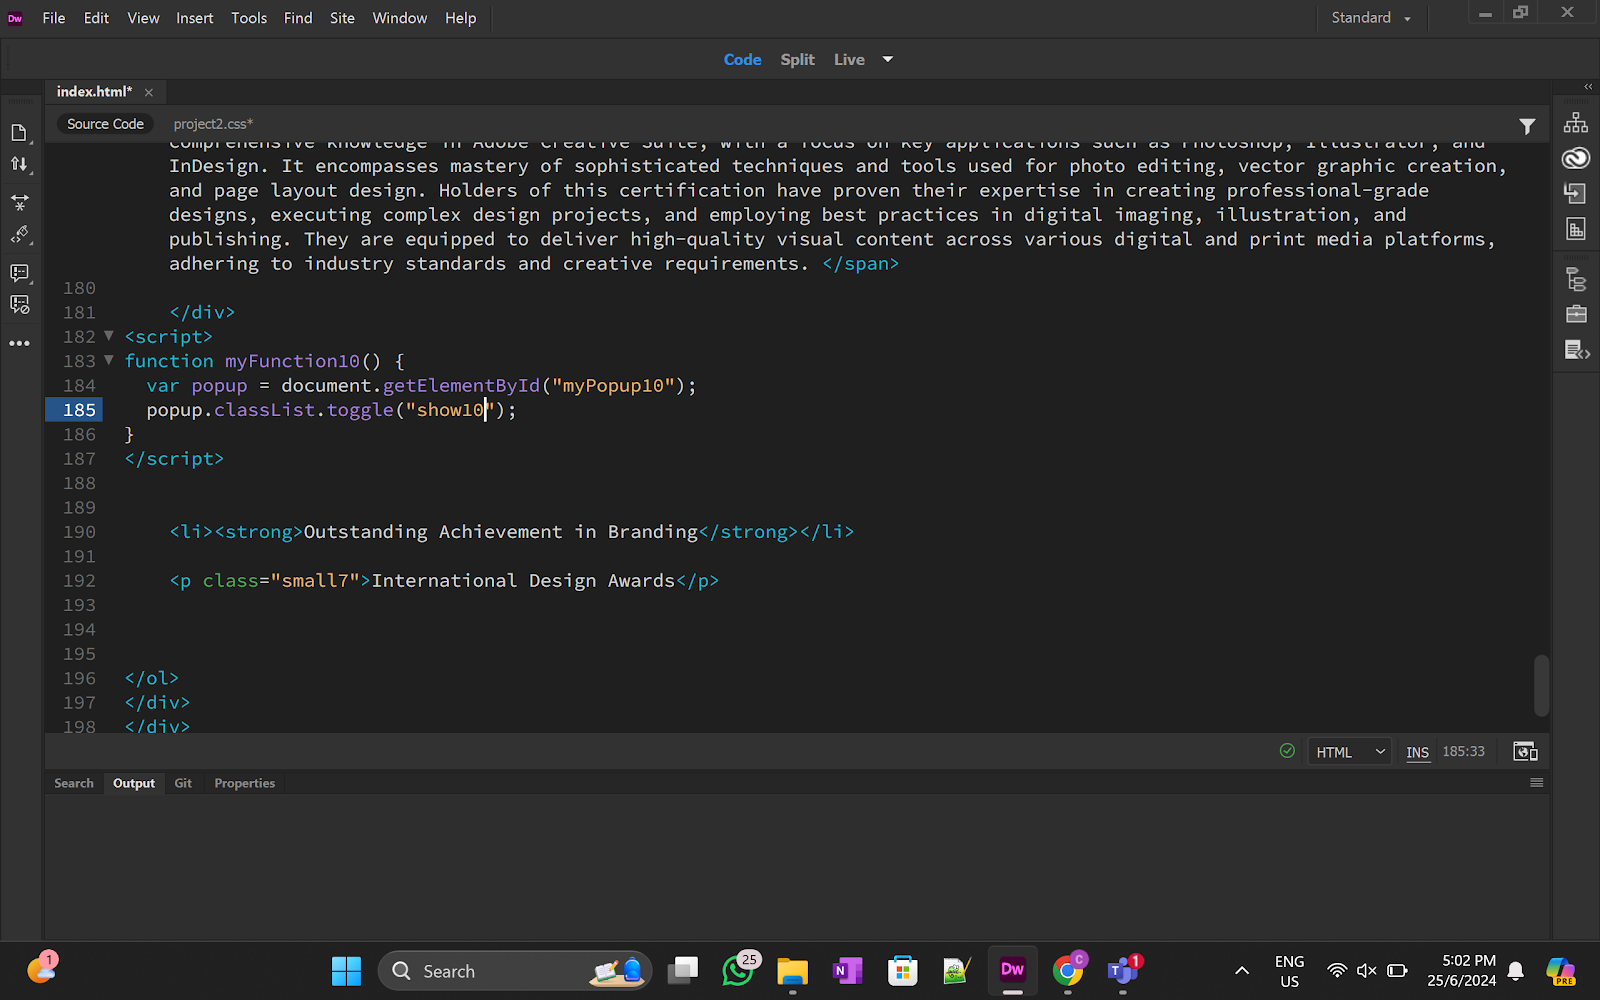Click the green no-errors check icon
1600x1000 pixels.
1287,751
